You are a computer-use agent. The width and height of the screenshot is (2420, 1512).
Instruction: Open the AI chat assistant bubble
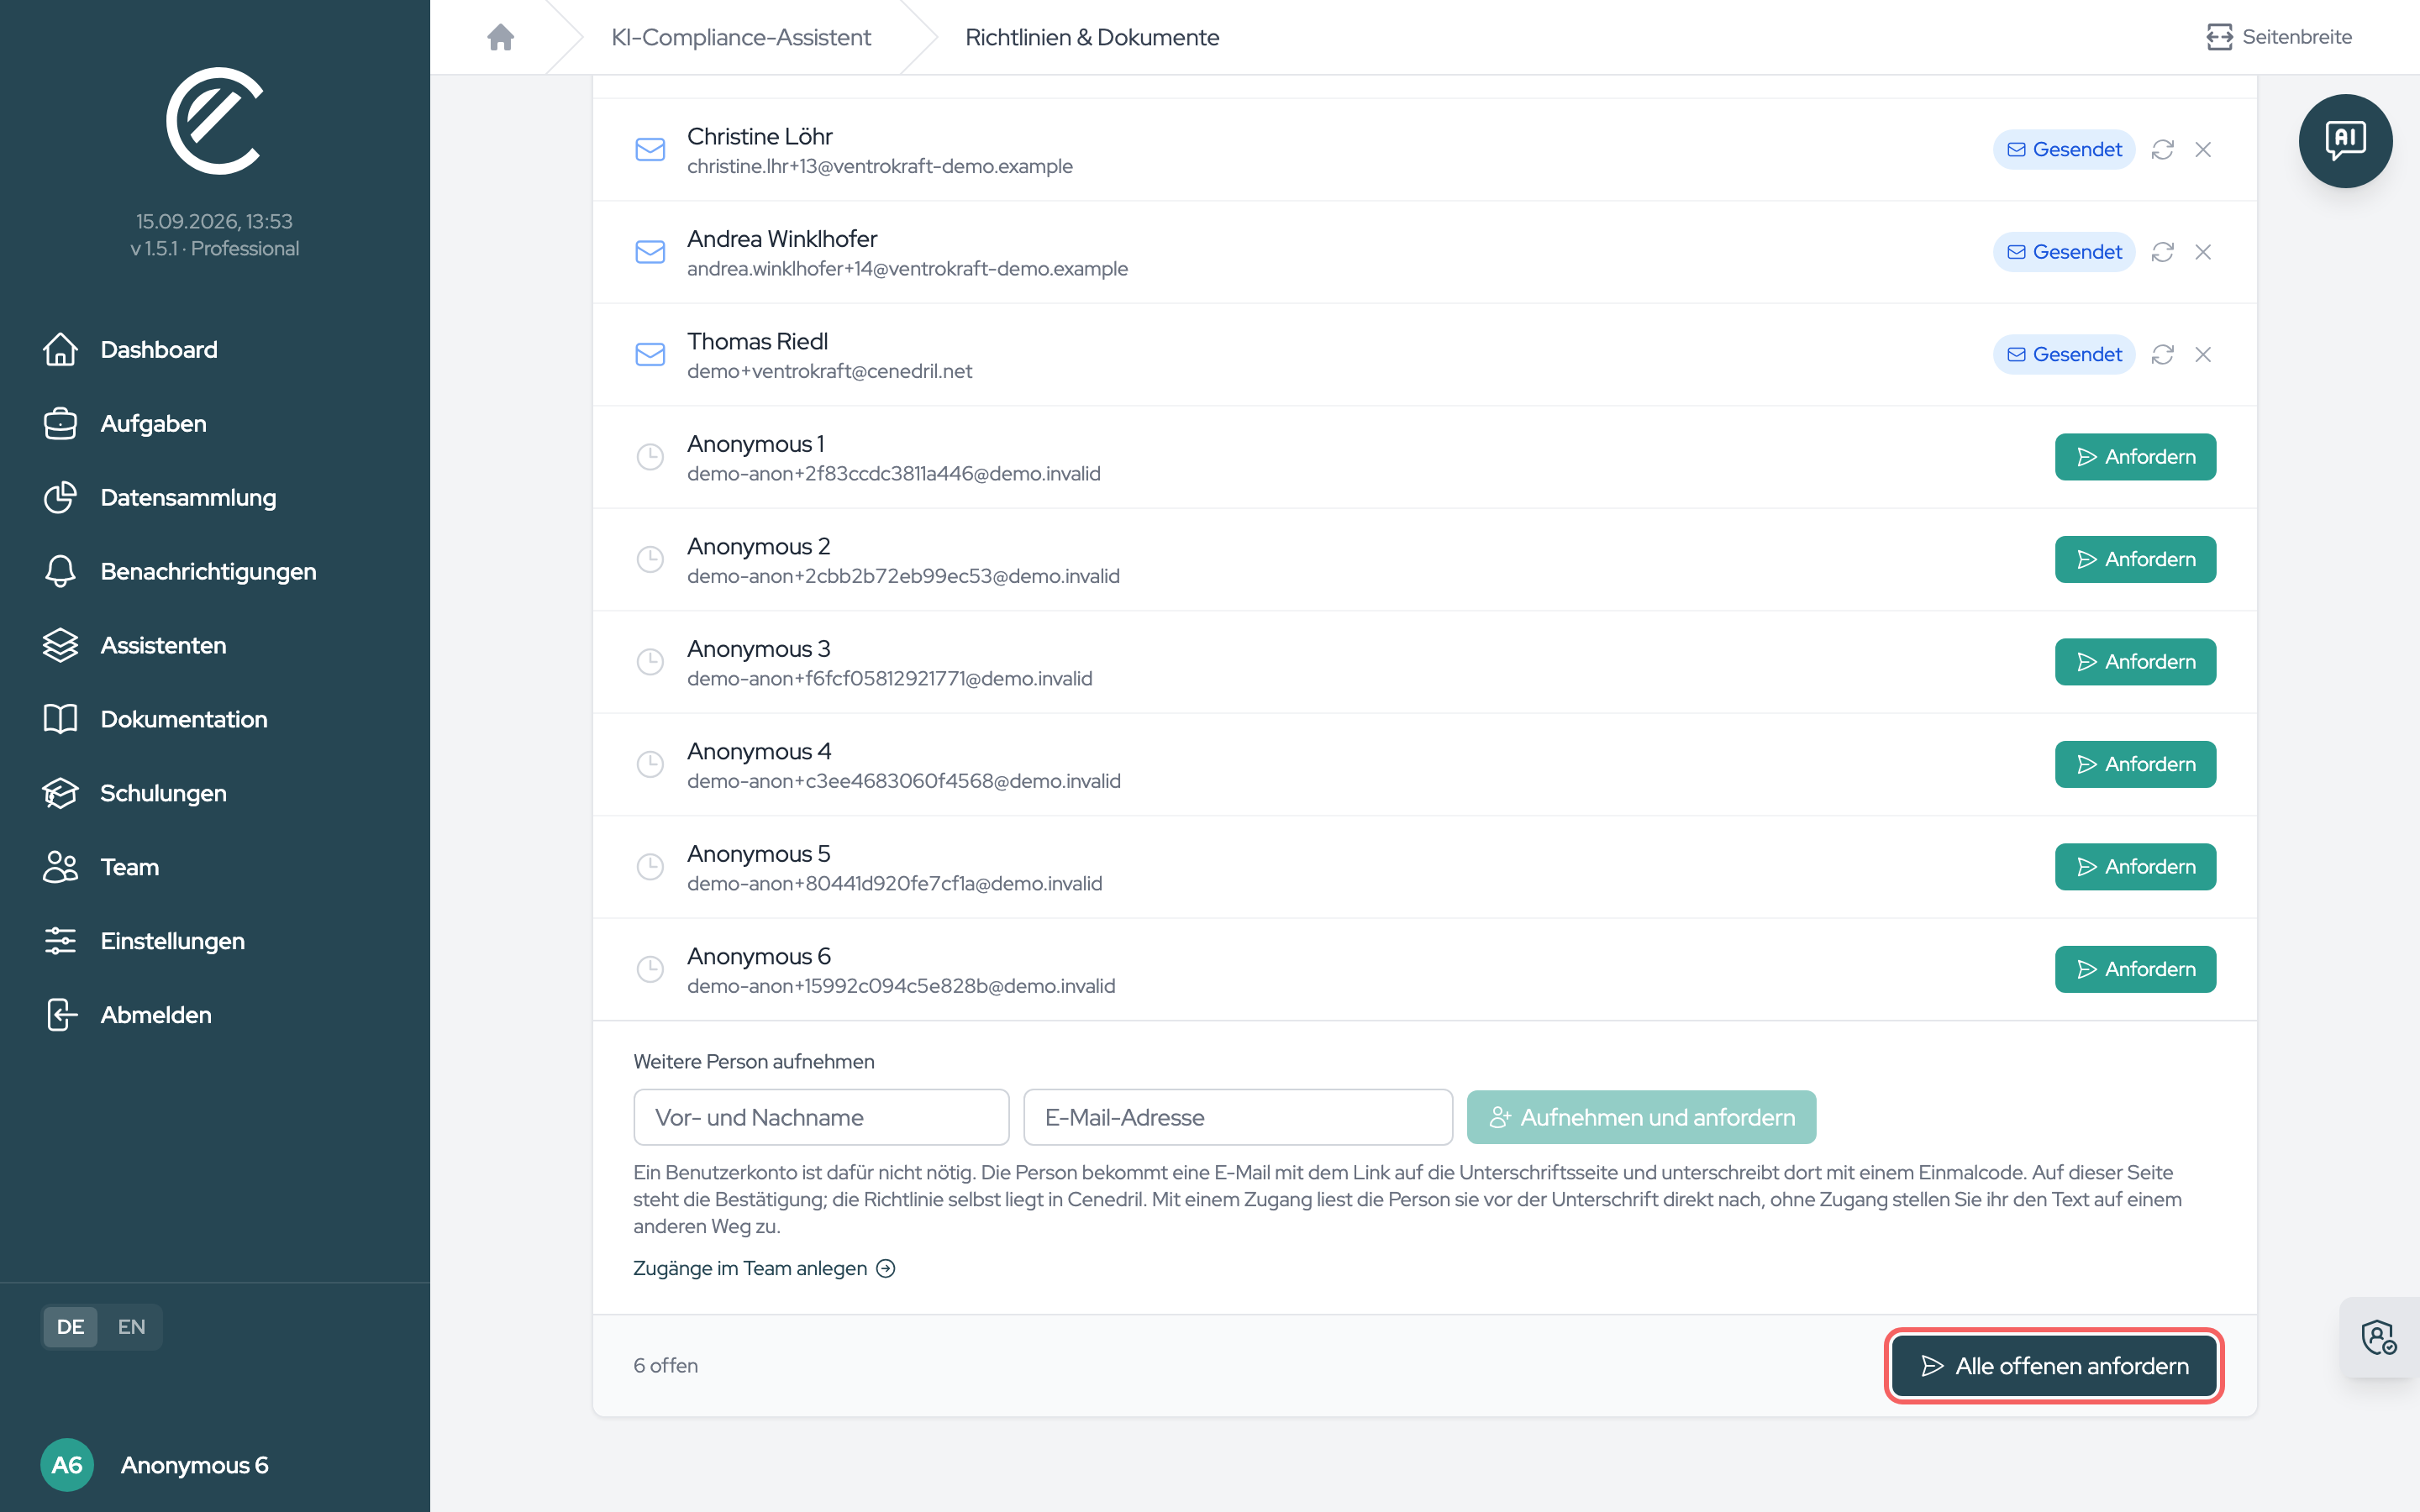(x=2345, y=141)
